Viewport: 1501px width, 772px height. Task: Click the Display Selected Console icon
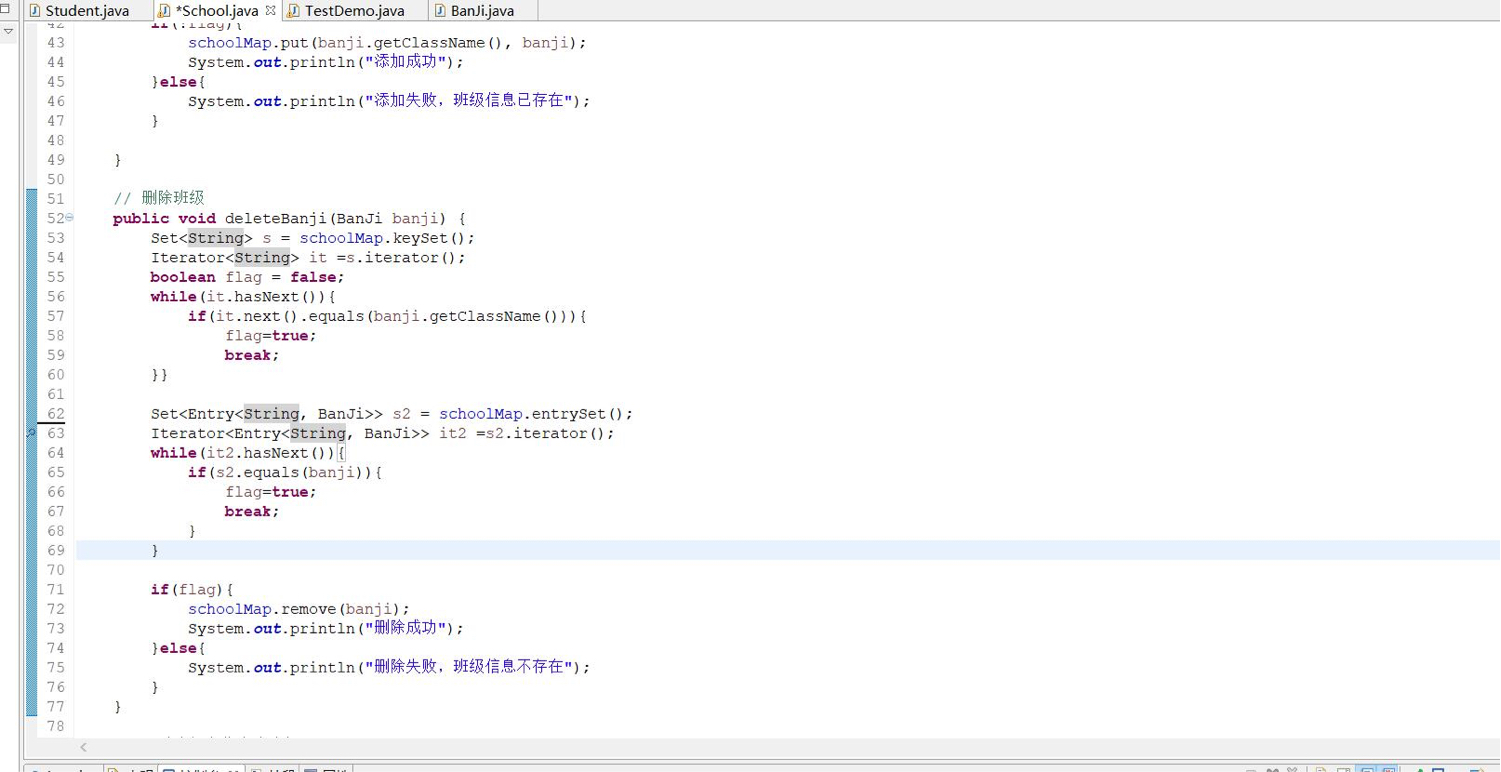point(1438,770)
